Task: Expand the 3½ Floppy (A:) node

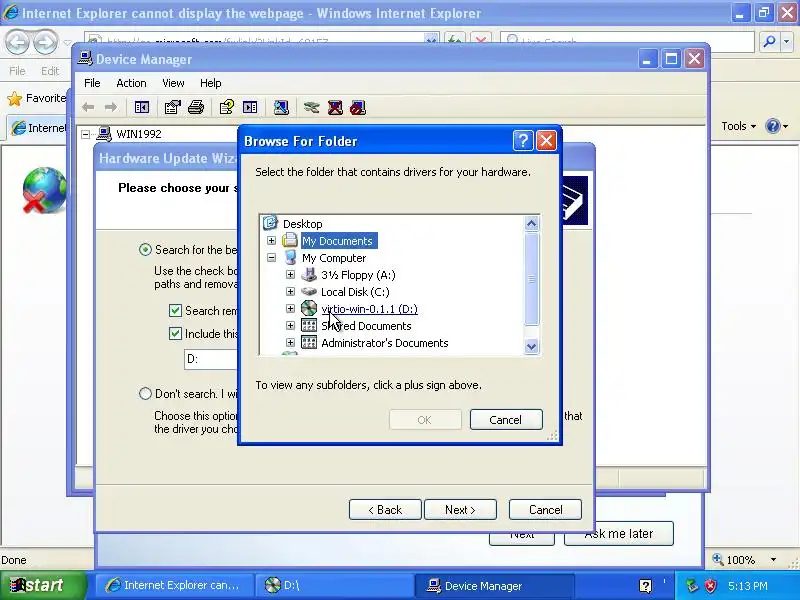Action: point(290,274)
